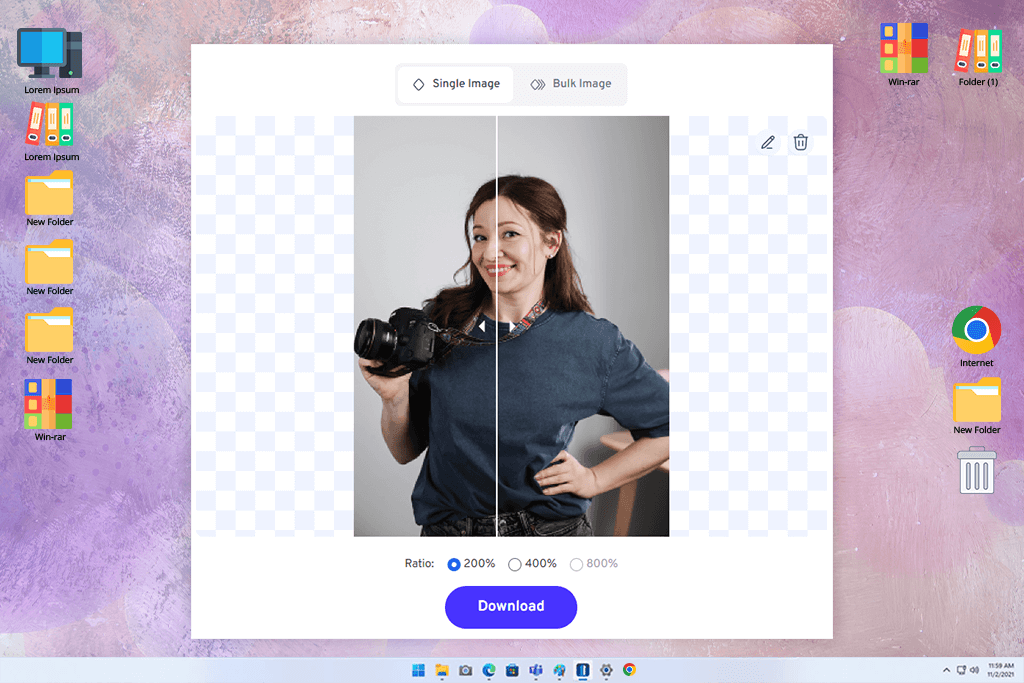Image resolution: width=1024 pixels, height=683 pixels.
Task: Select the 800% ratio option
Action: pos(594,564)
